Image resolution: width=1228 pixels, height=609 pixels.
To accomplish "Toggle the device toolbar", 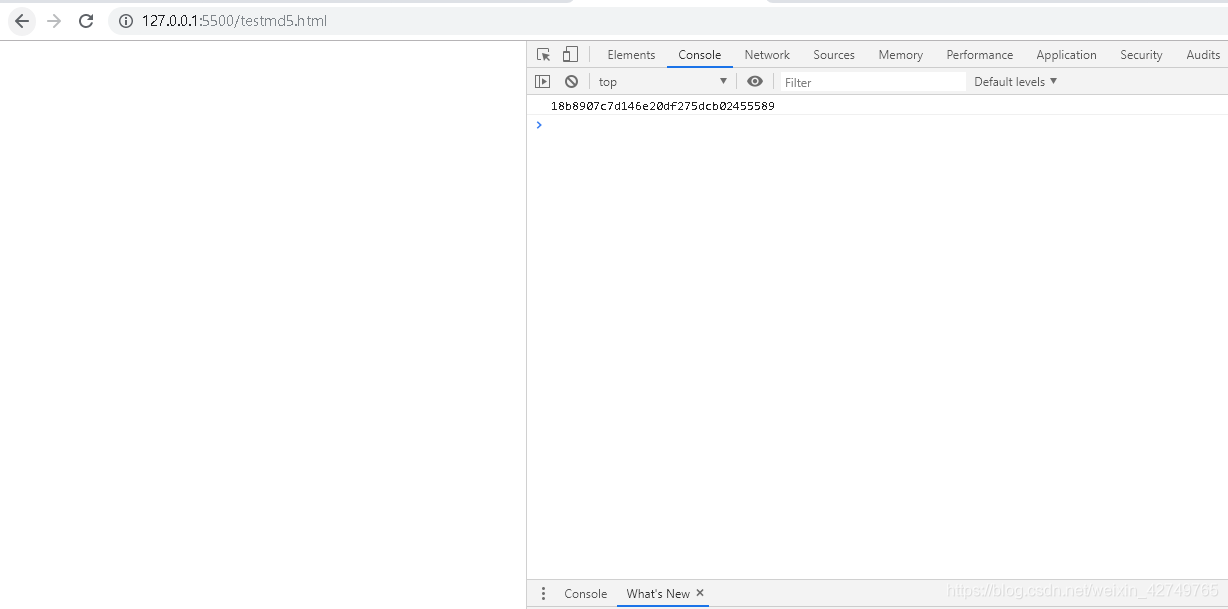I will 570,54.
